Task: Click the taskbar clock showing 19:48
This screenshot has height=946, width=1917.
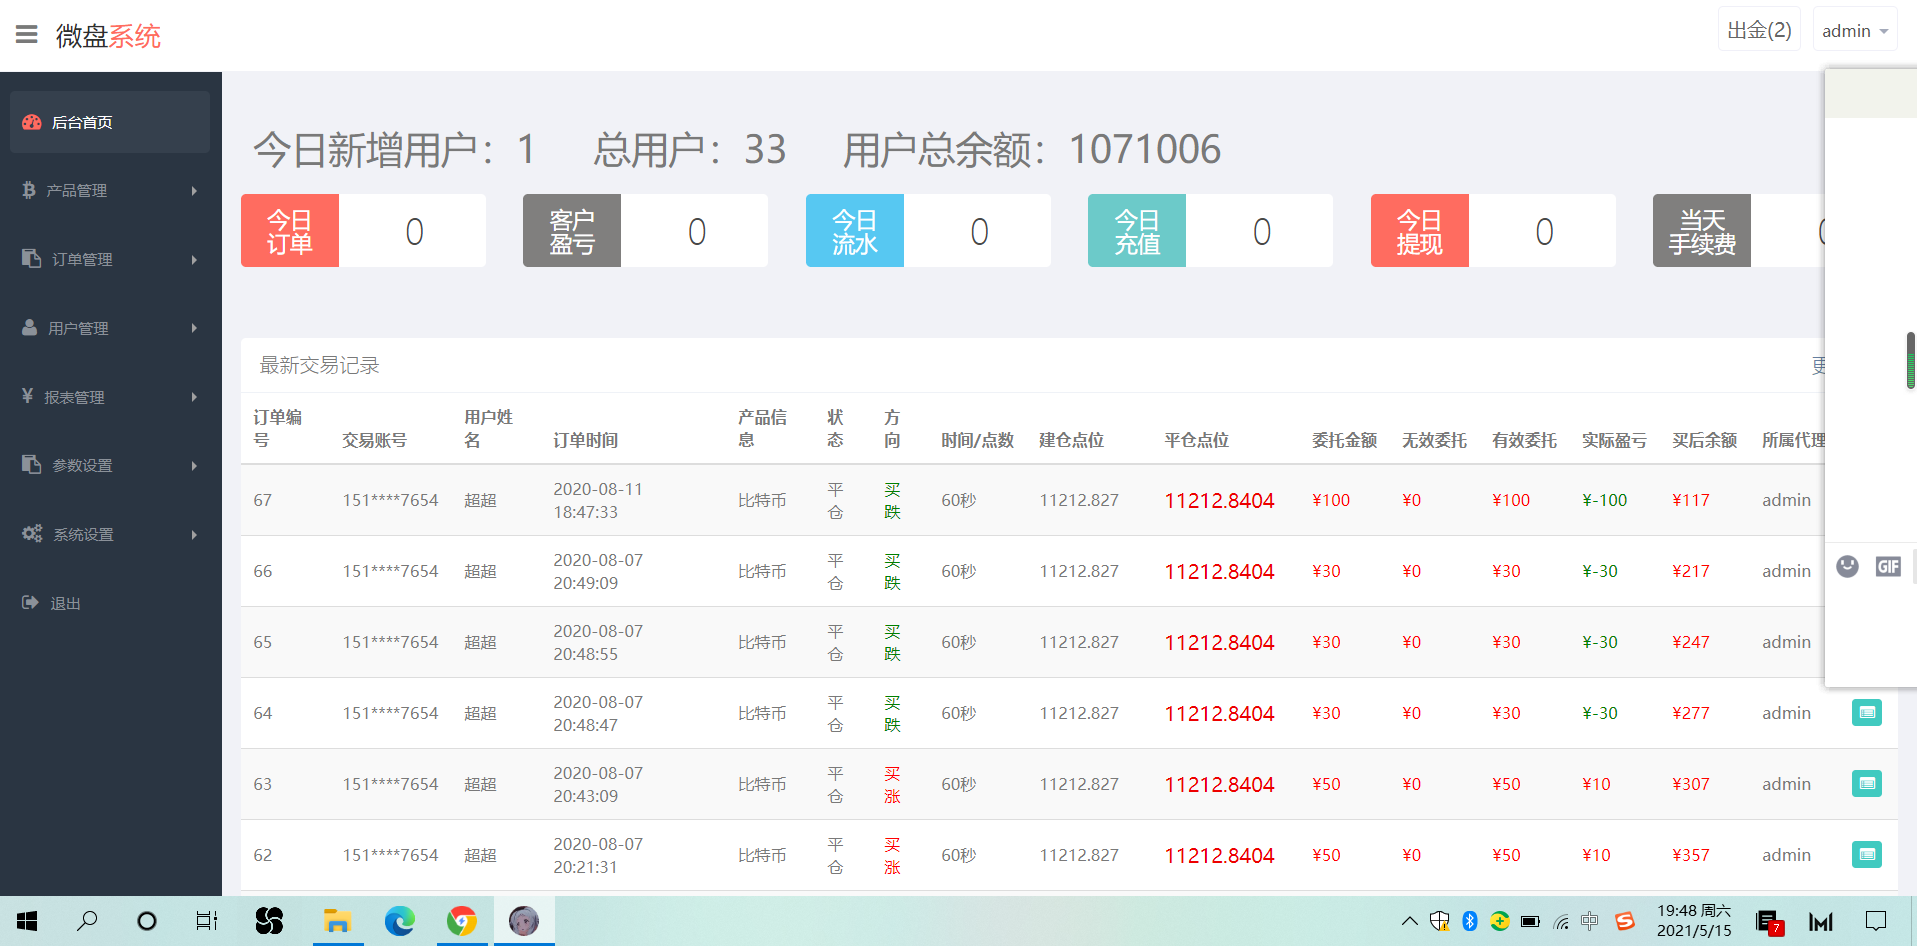Action: coord(1694,921)
